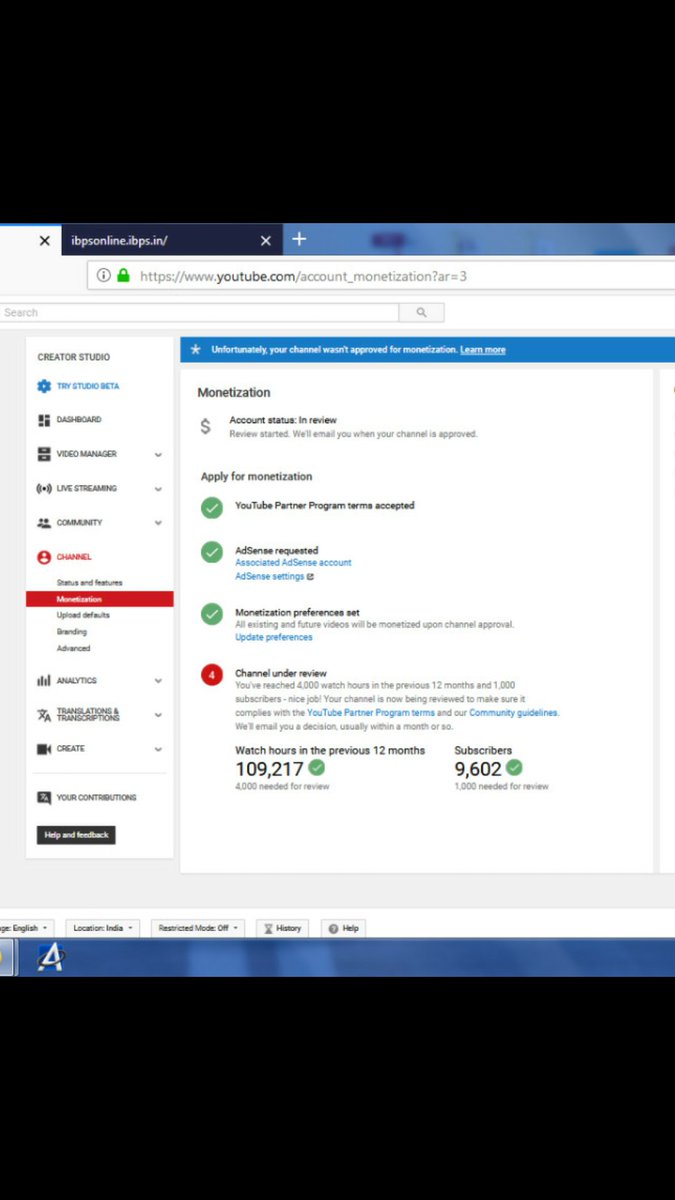Click the external link icon beside AdSense settings
Image resolution: width=675 pixels, height=1200 pixels.
coord(310,577)
